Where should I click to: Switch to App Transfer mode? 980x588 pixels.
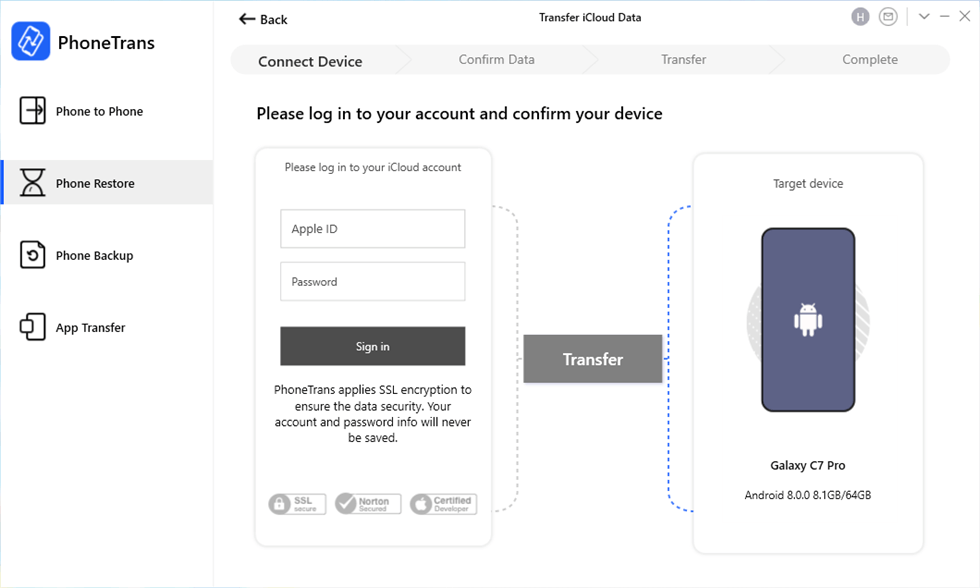coord(107,327)
